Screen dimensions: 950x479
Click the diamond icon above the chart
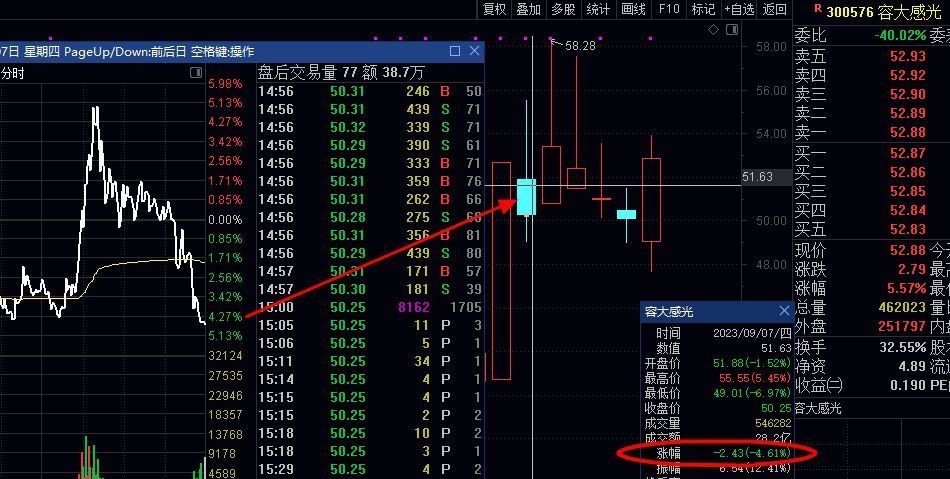pos(714,30)
